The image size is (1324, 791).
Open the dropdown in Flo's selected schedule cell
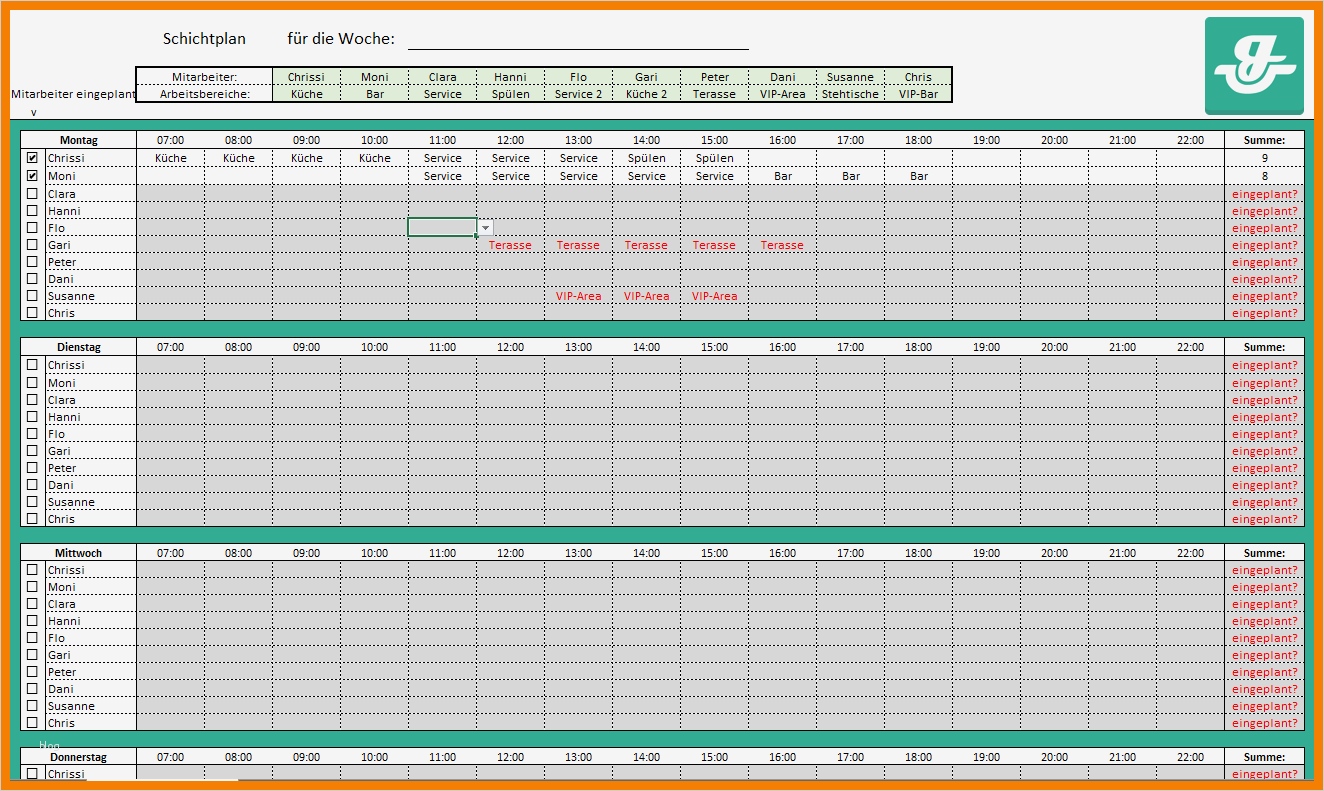click(x=484, y=227)
